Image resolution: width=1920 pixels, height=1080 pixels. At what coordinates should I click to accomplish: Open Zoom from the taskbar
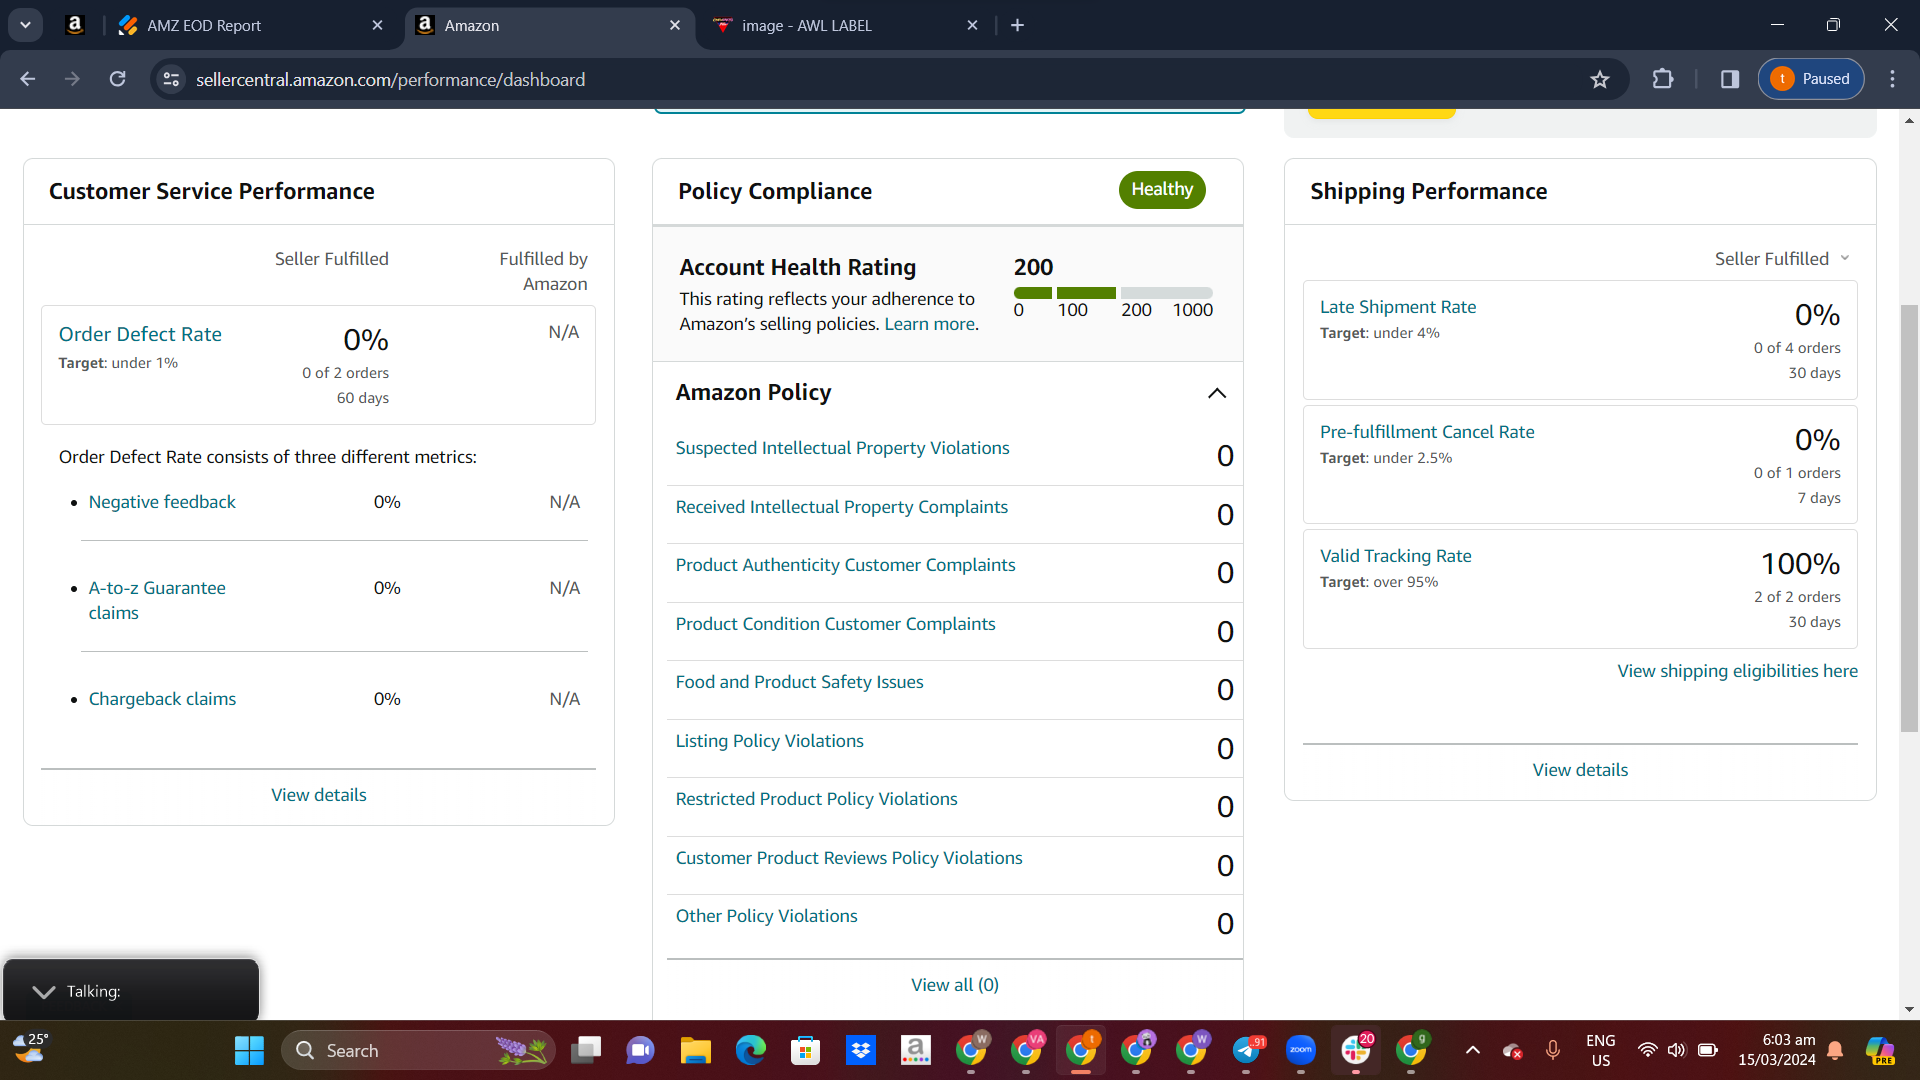1301,1051
